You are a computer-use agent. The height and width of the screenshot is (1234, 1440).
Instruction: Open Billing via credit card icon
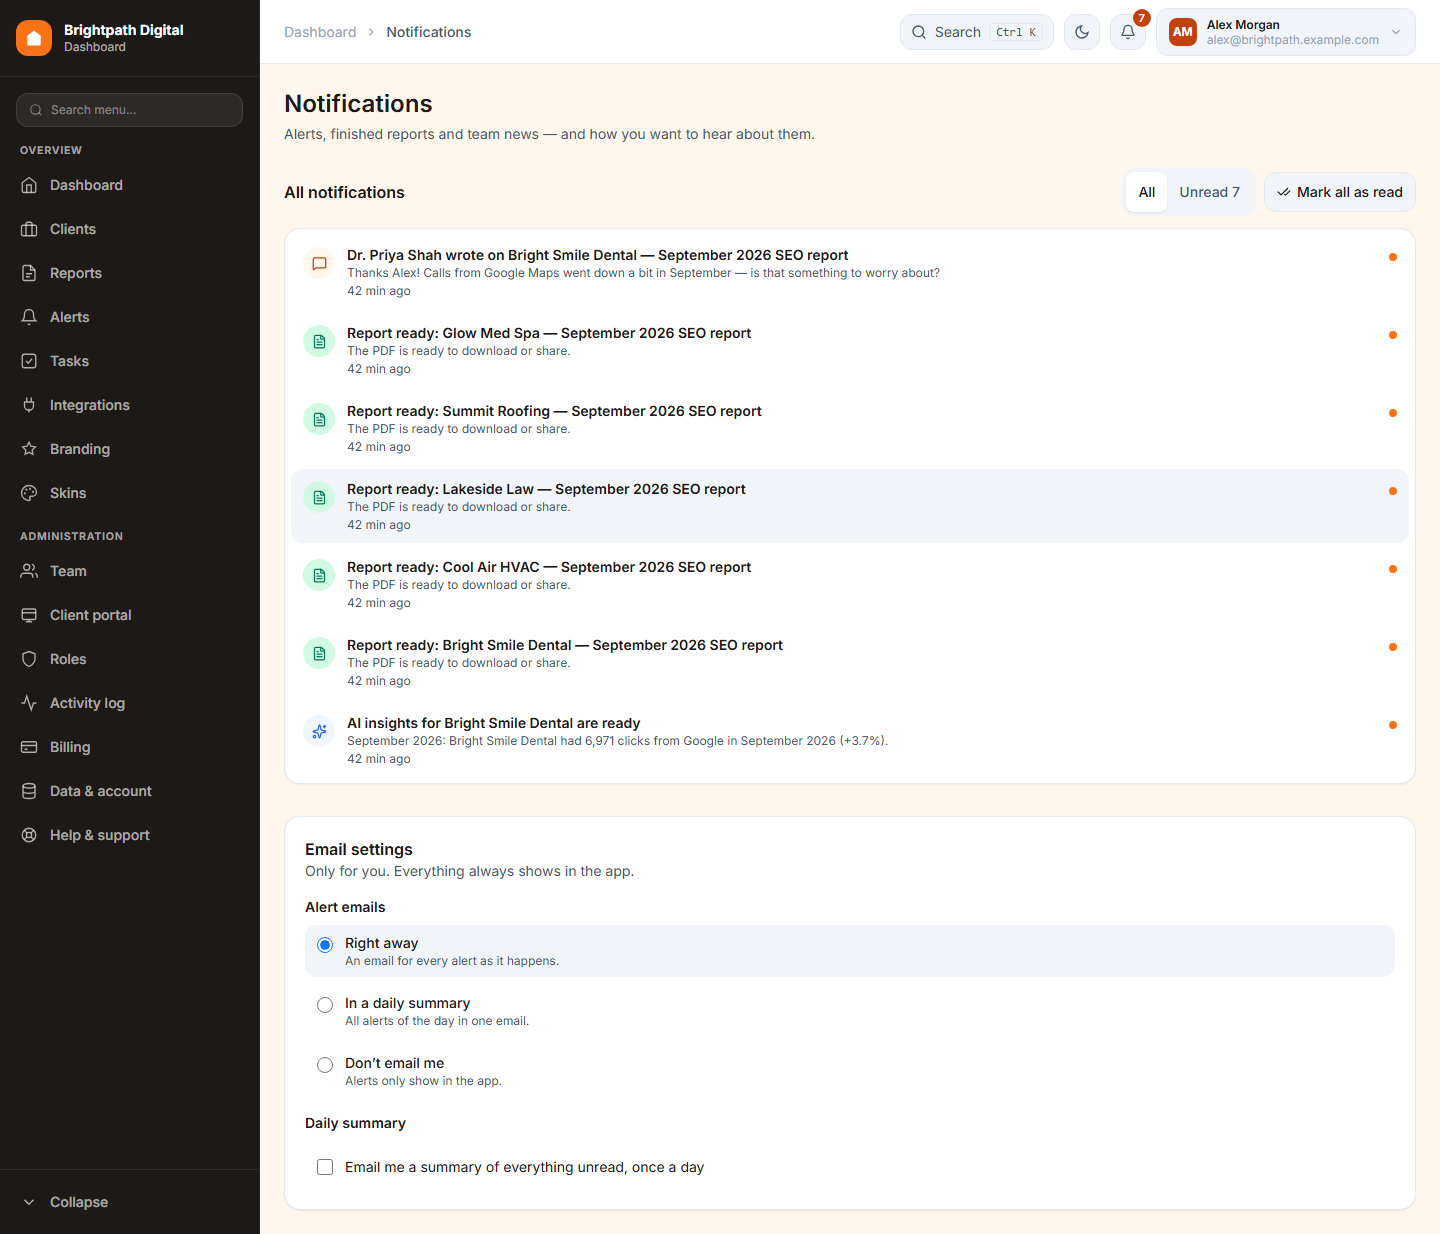[29, 747]
